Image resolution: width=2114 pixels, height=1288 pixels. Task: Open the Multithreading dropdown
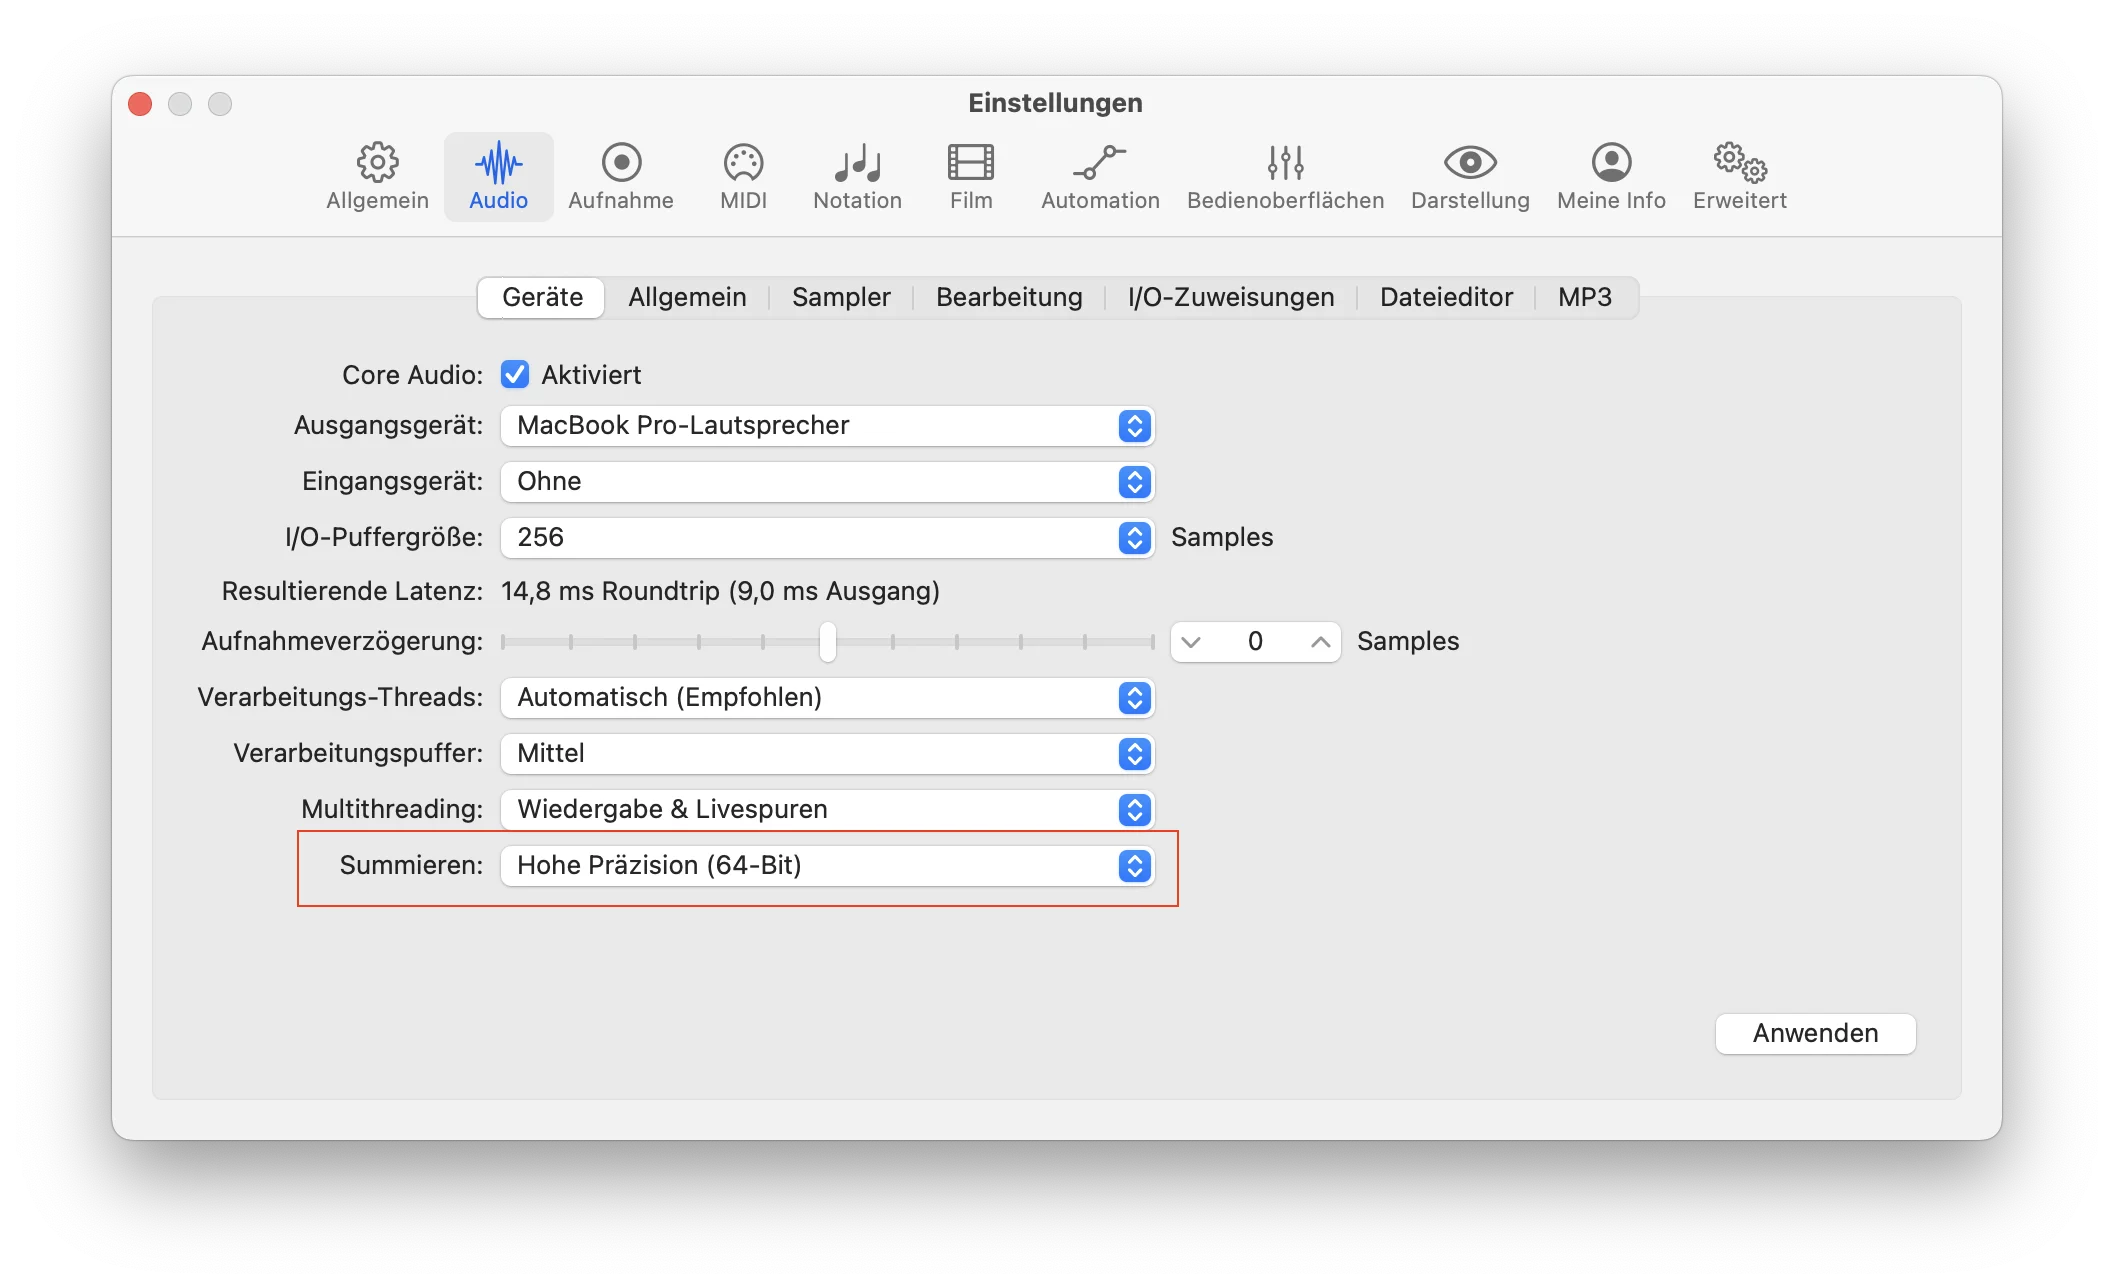(x=827, y=810)
